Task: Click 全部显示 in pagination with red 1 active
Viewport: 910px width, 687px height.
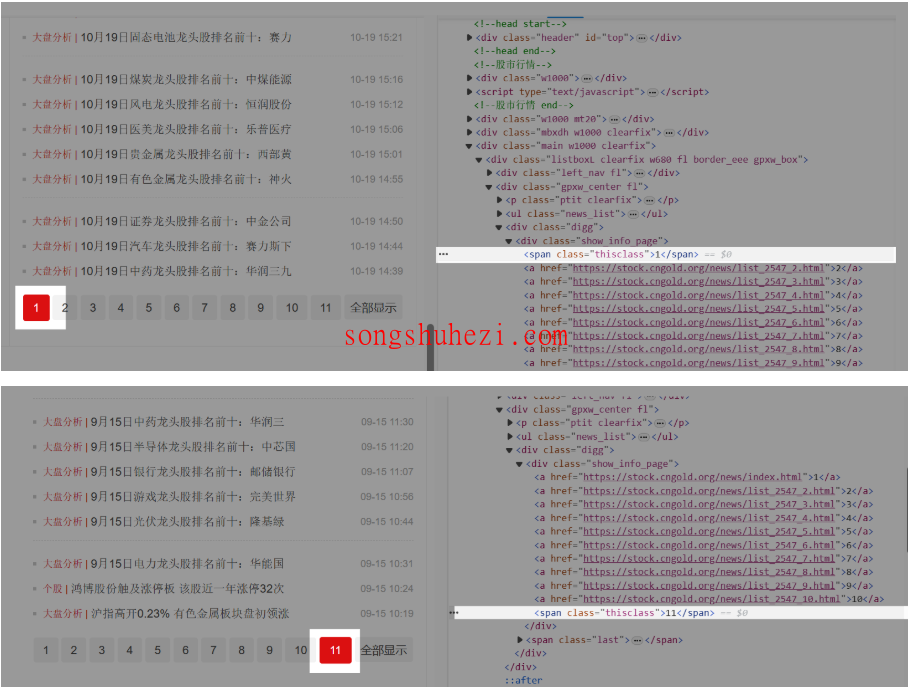Action: (x=373, y=308)
